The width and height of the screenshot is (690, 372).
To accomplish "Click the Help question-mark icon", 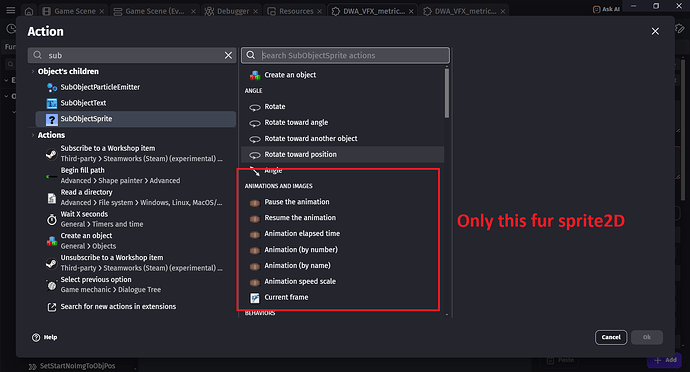I will click(36, 337).
